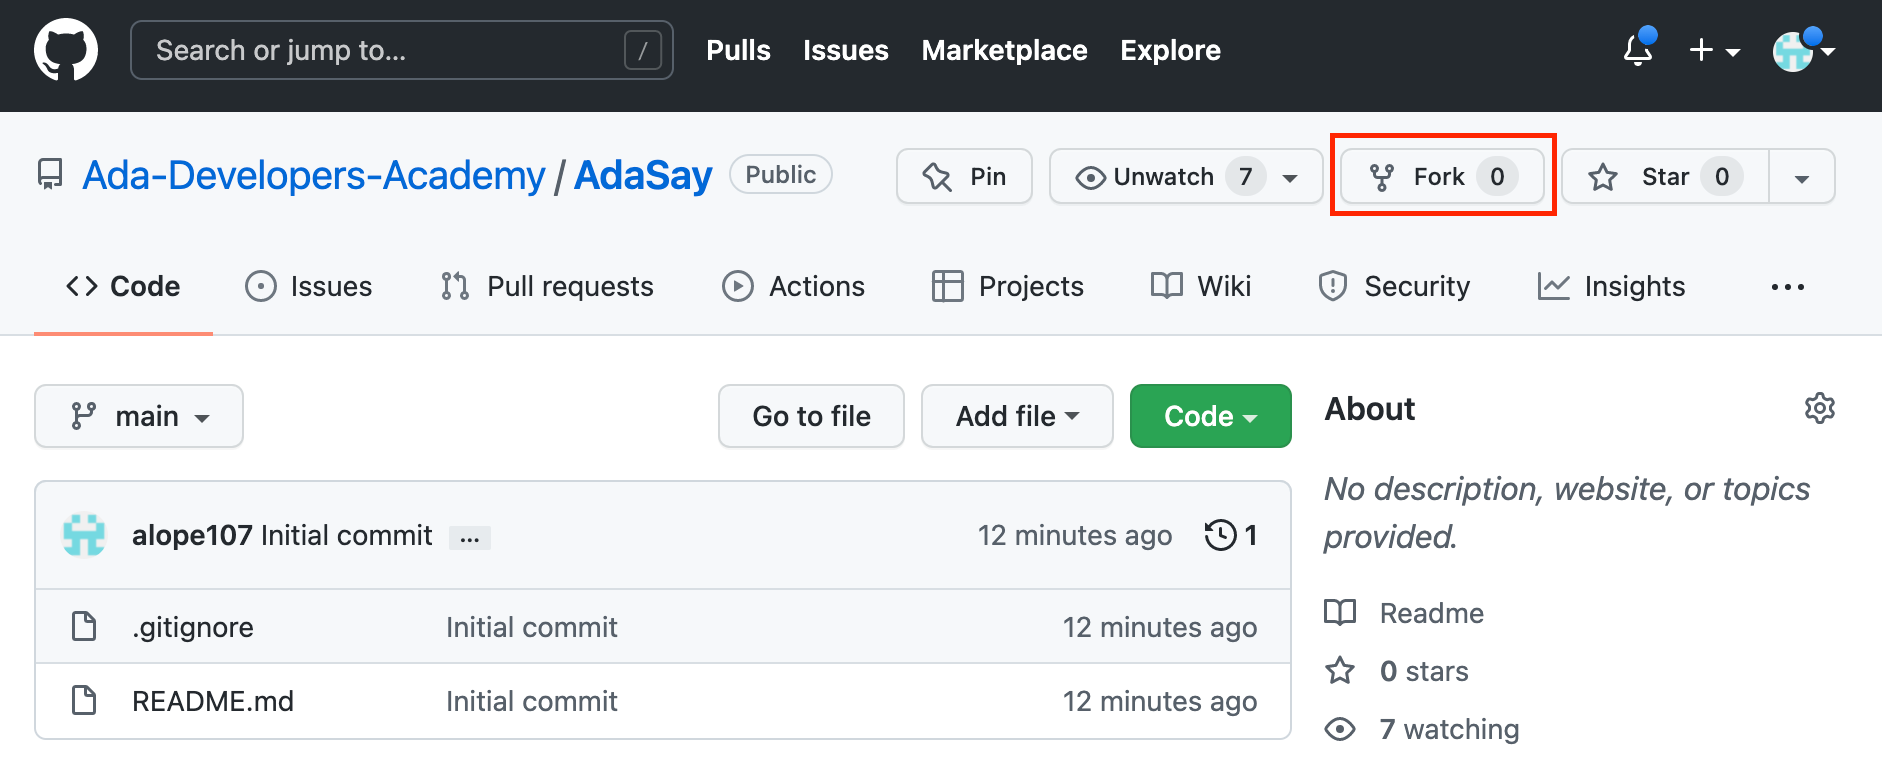Image resolution: width=1882 pixels, height=760 pixels.
Task: Open the Insights tab
Action: click(1612, 287)
